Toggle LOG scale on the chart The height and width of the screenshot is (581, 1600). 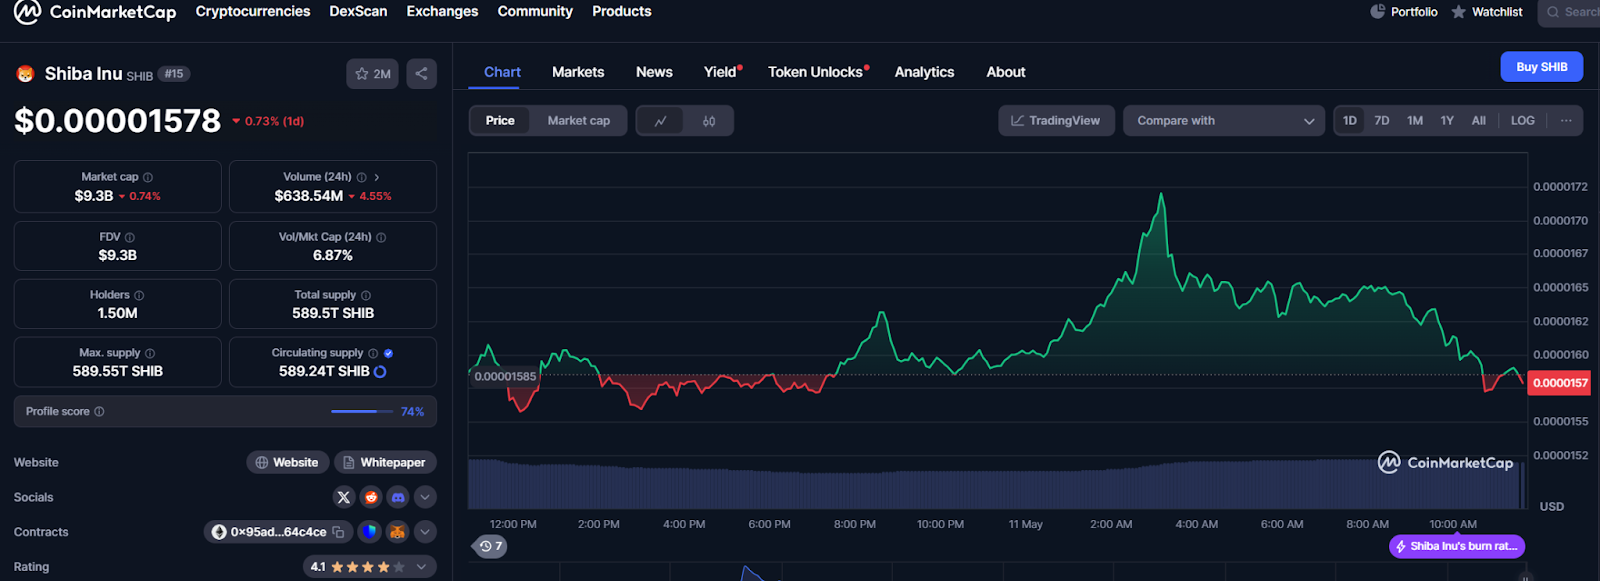pos(1523,121)
